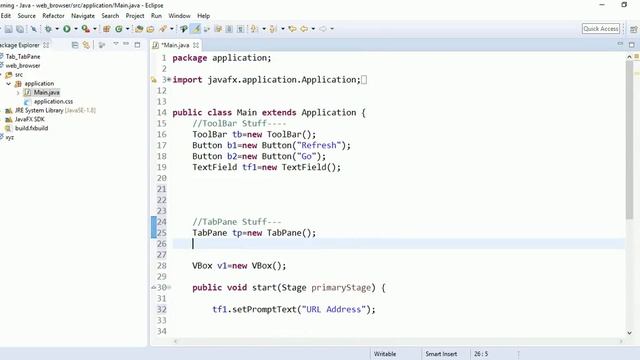Open the New Java Class dropdown arrow
The height and width of the screenshot is (360, 640).
(128, 29)
